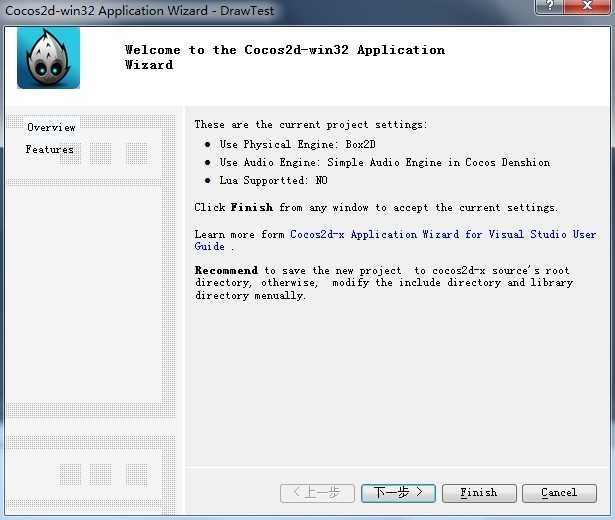Click 'These are the current project settings' text
The height and width of the screenshot is (520, 615).
pyautogui.click(x=311, y=125)
